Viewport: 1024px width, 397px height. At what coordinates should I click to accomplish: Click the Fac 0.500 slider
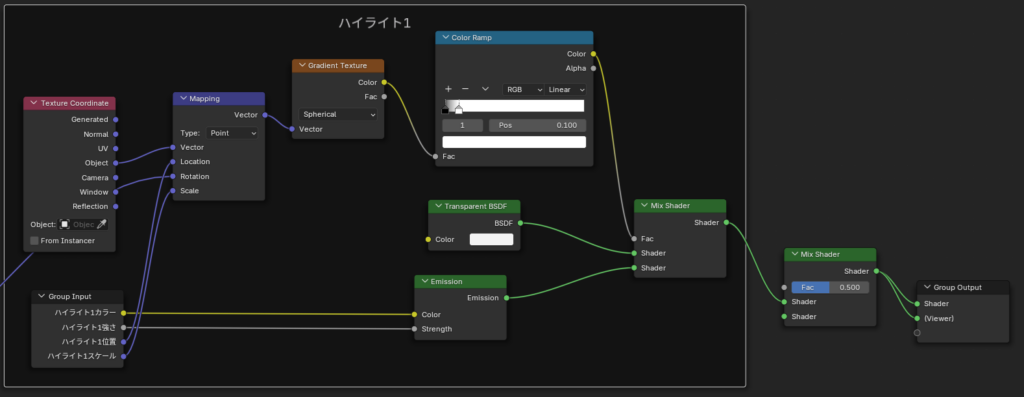coord(830,287)
